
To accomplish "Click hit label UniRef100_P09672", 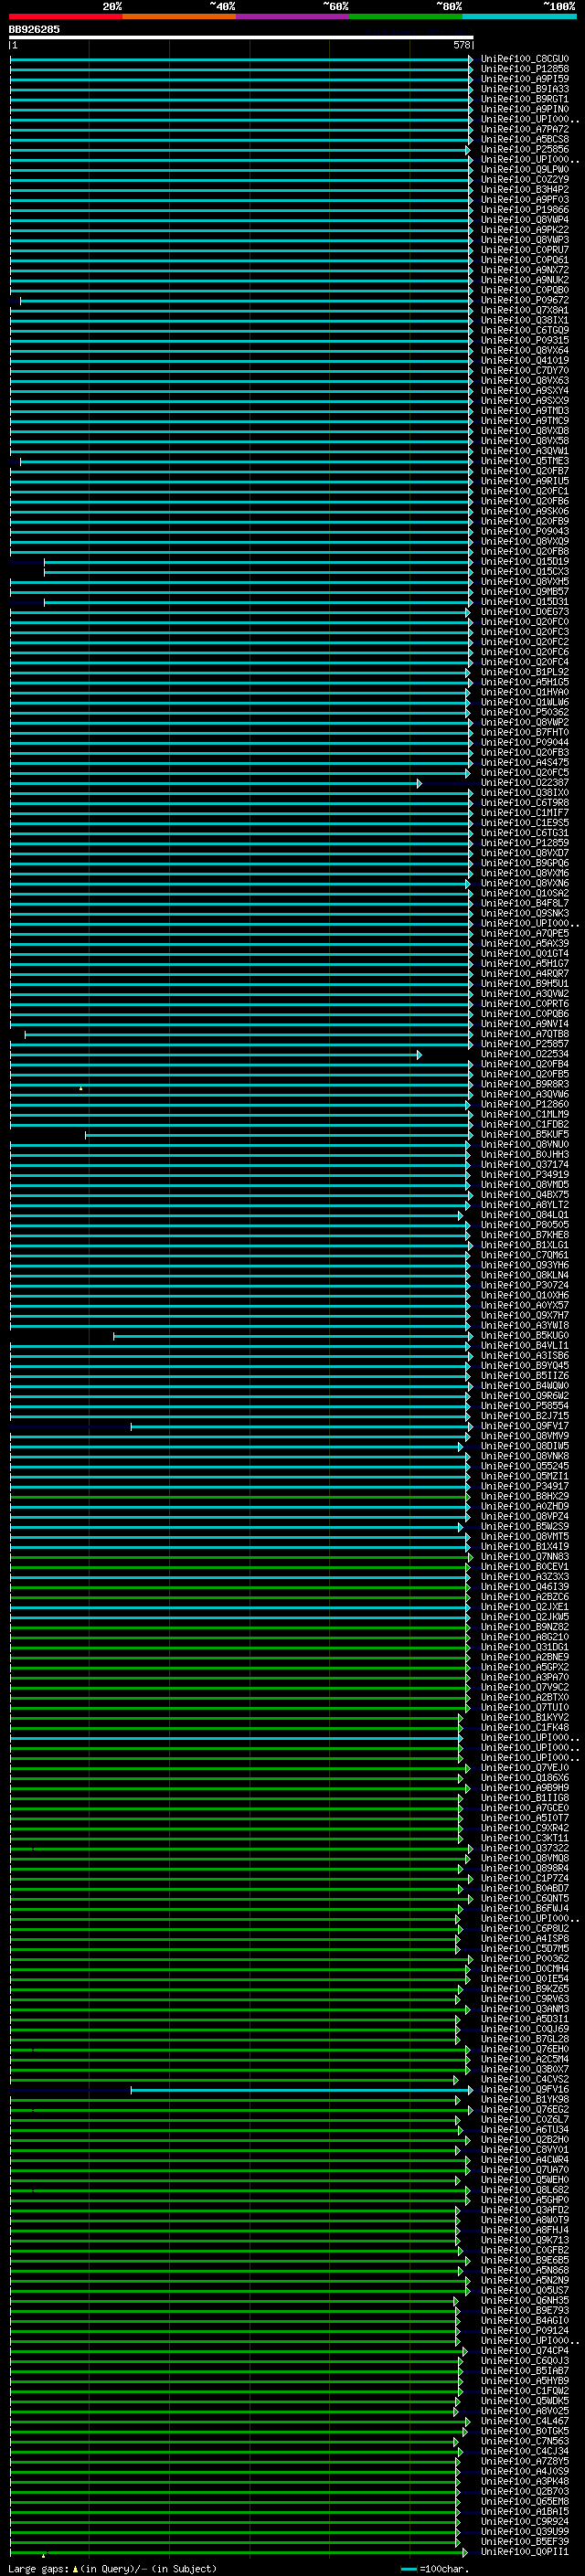I will tap(524, 300).
